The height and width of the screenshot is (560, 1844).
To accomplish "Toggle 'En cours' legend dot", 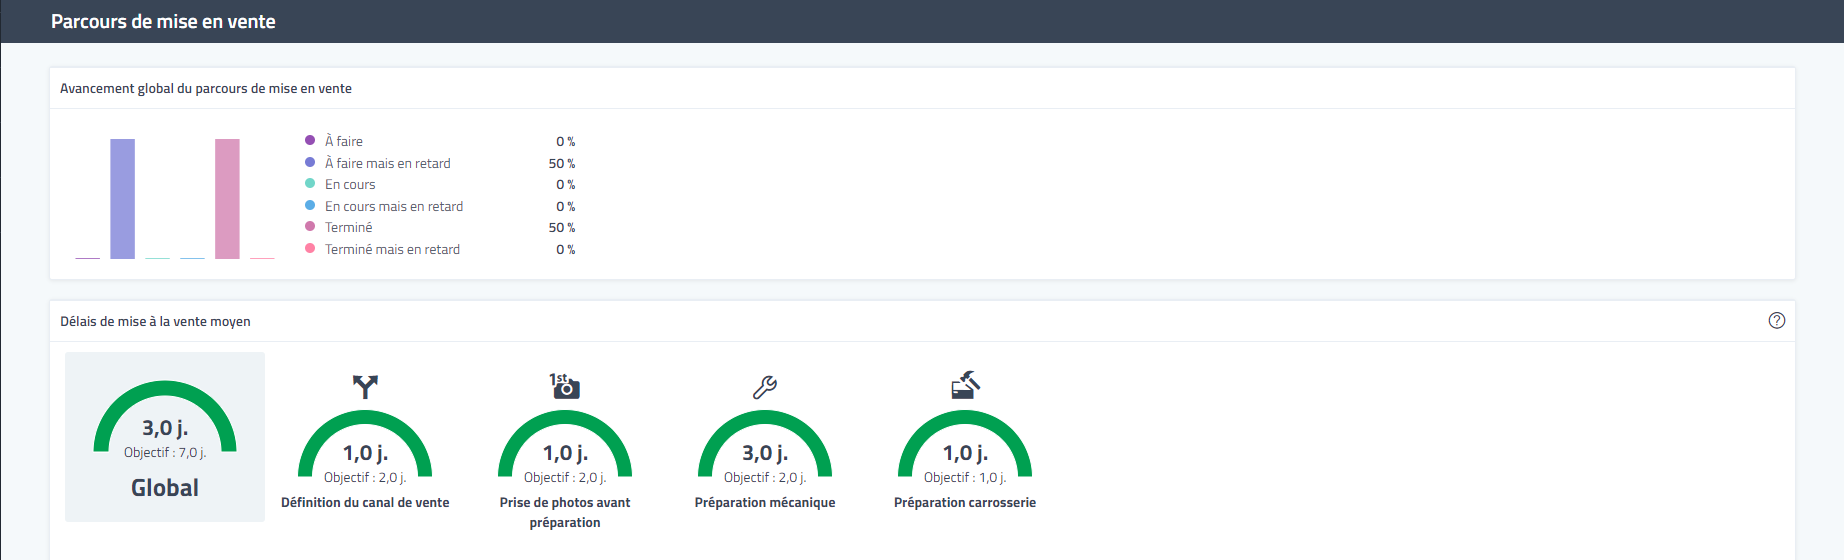I will pyautogui.click(x=310, y=184).
